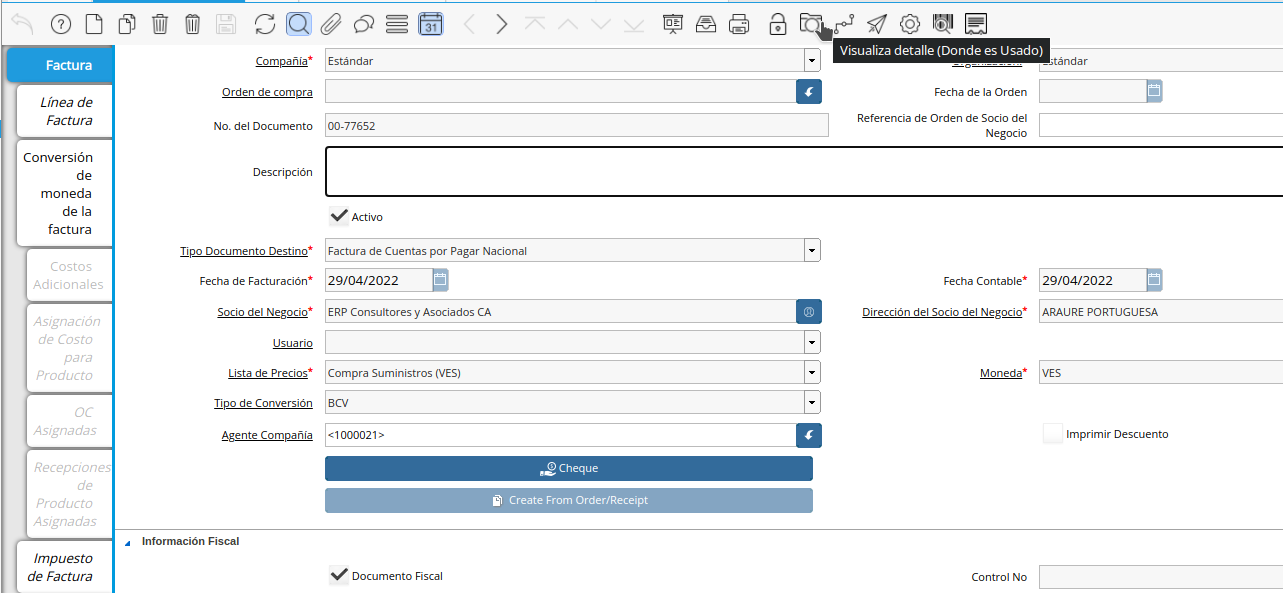Open Agente Compañía lookup button
The image size is (1283, 593).
[x=808, y=435]
